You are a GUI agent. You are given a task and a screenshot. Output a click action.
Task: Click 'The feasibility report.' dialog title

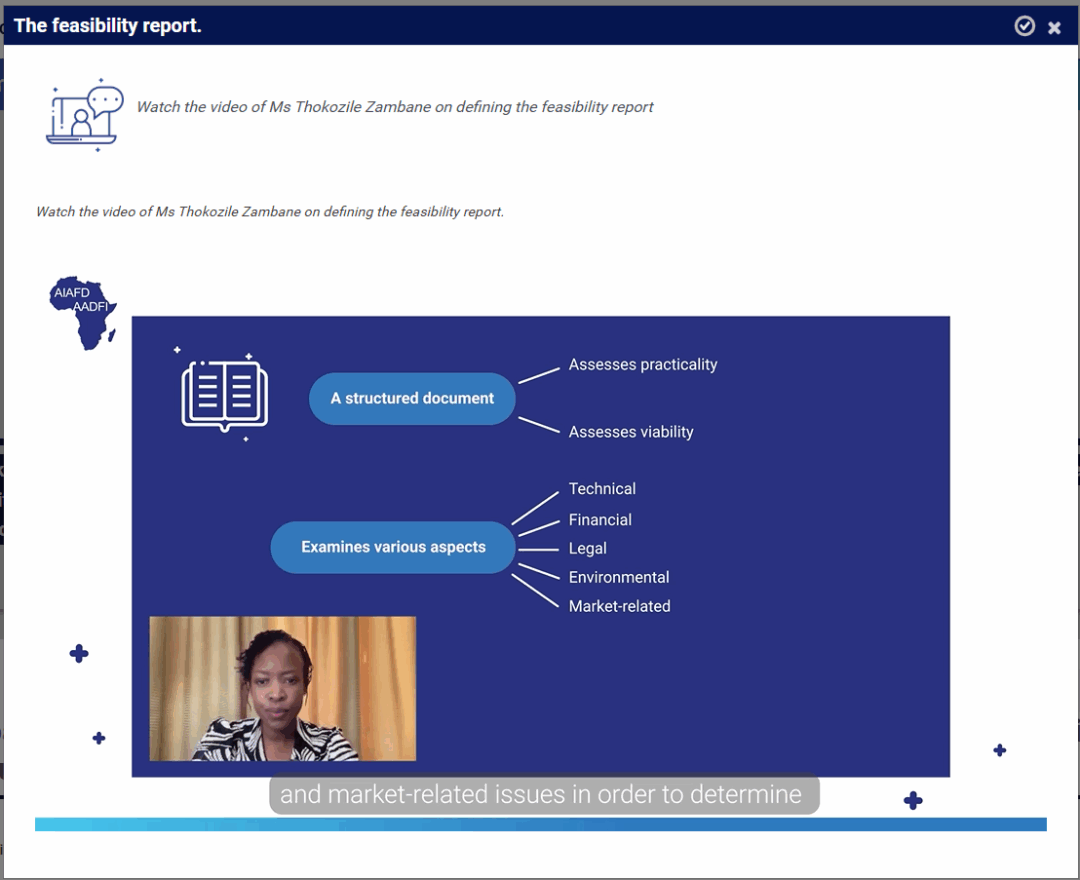tap(108, 26)
